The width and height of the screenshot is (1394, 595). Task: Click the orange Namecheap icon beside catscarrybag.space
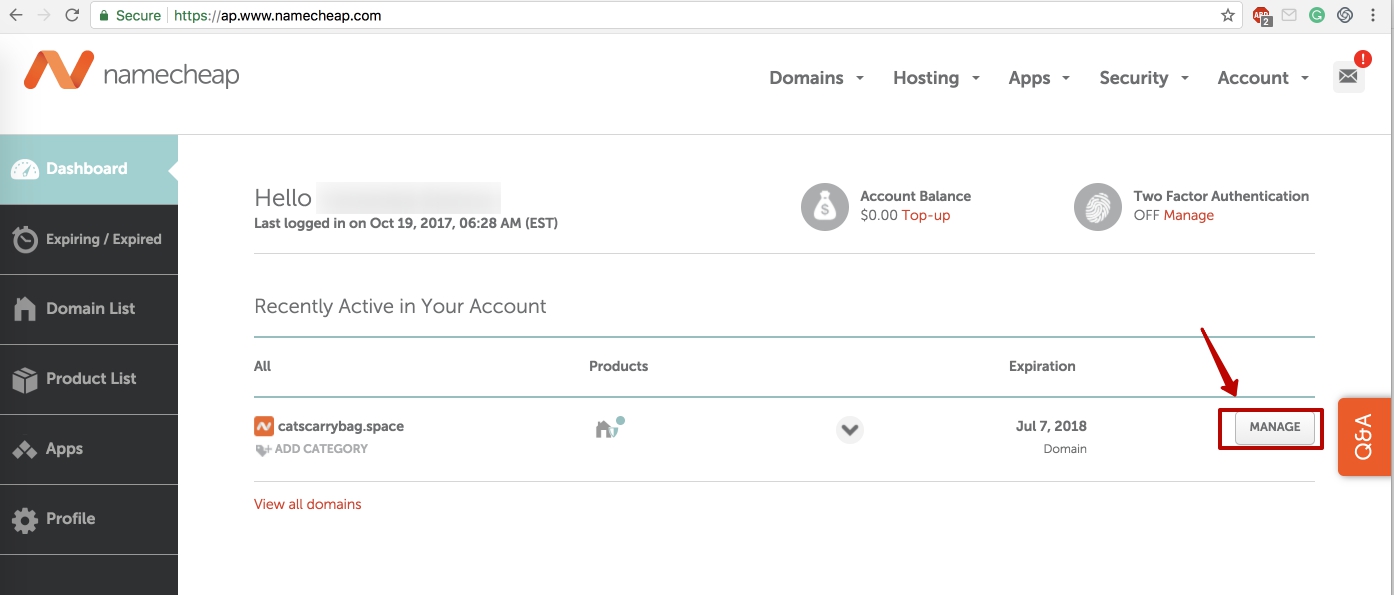(x=264, y=426)
